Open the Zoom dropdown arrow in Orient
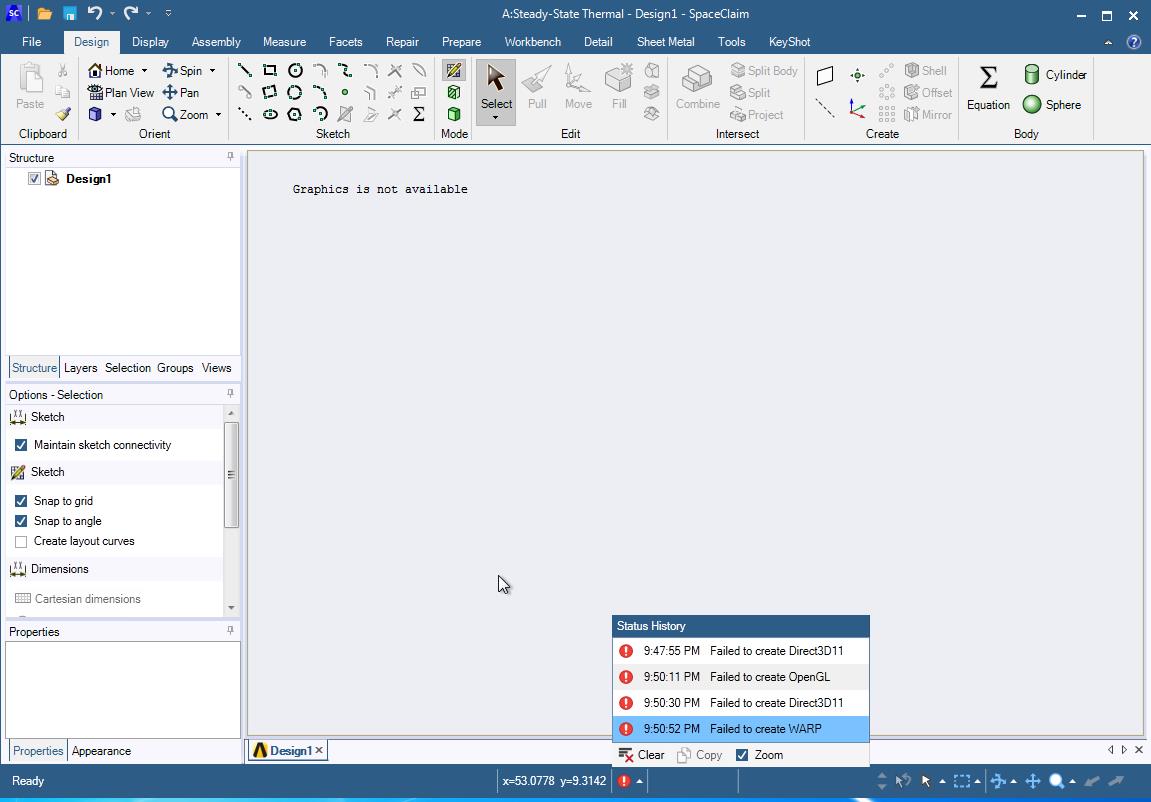Image resolution: width=1151 pixels, height=802 pixels. 218,114
